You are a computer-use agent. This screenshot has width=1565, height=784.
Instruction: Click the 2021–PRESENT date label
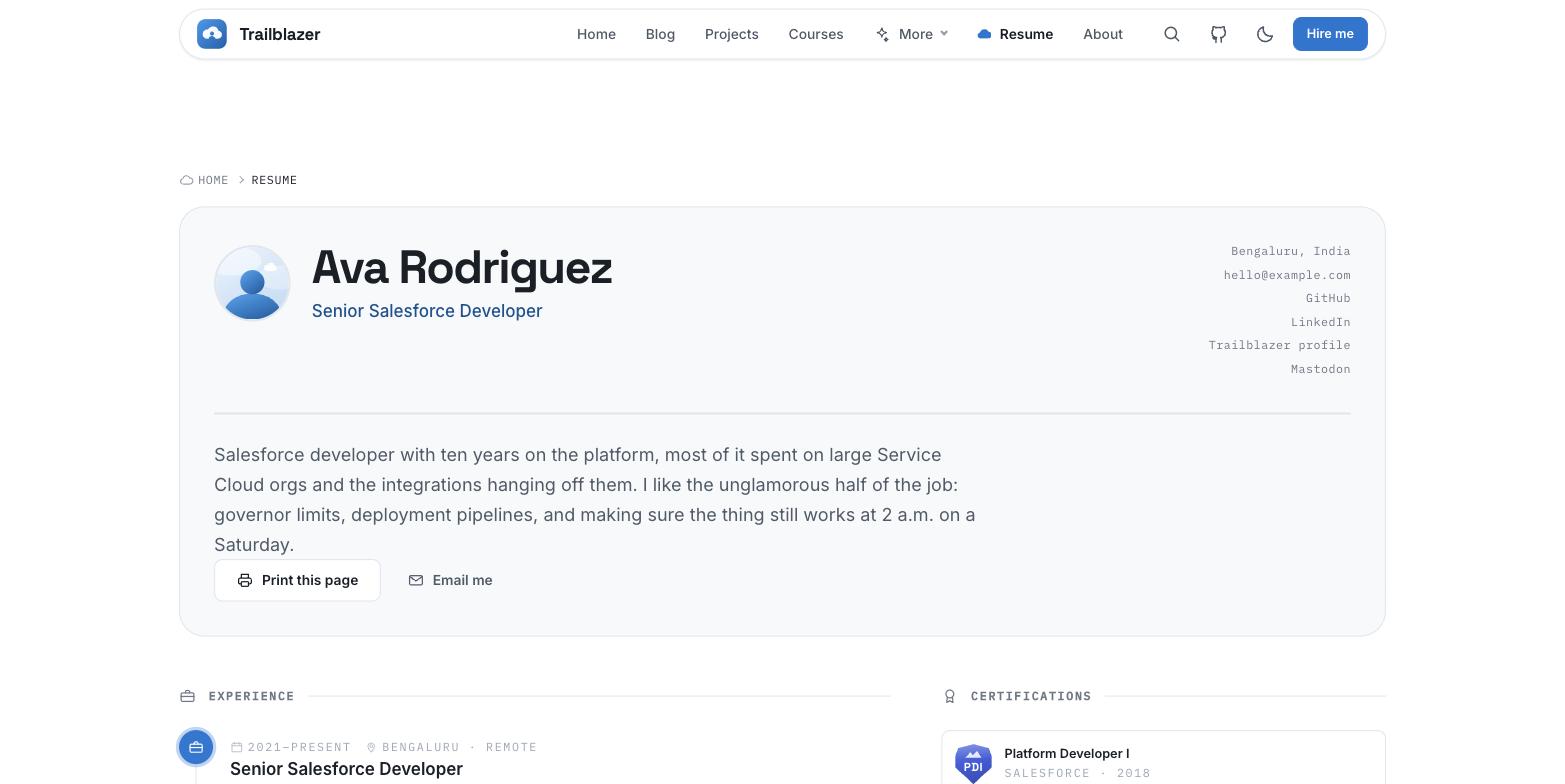tap(299, 747)
